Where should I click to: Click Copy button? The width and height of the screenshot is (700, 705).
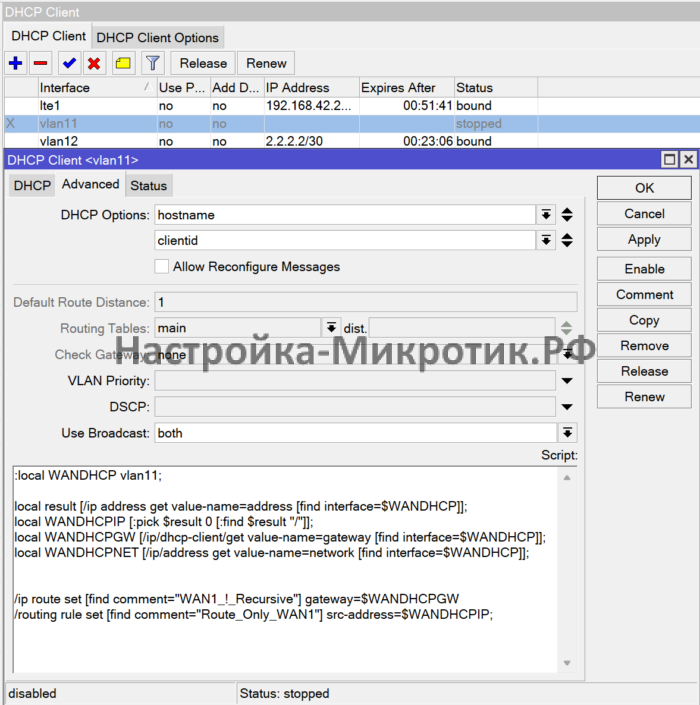click(x=644, y=320)
